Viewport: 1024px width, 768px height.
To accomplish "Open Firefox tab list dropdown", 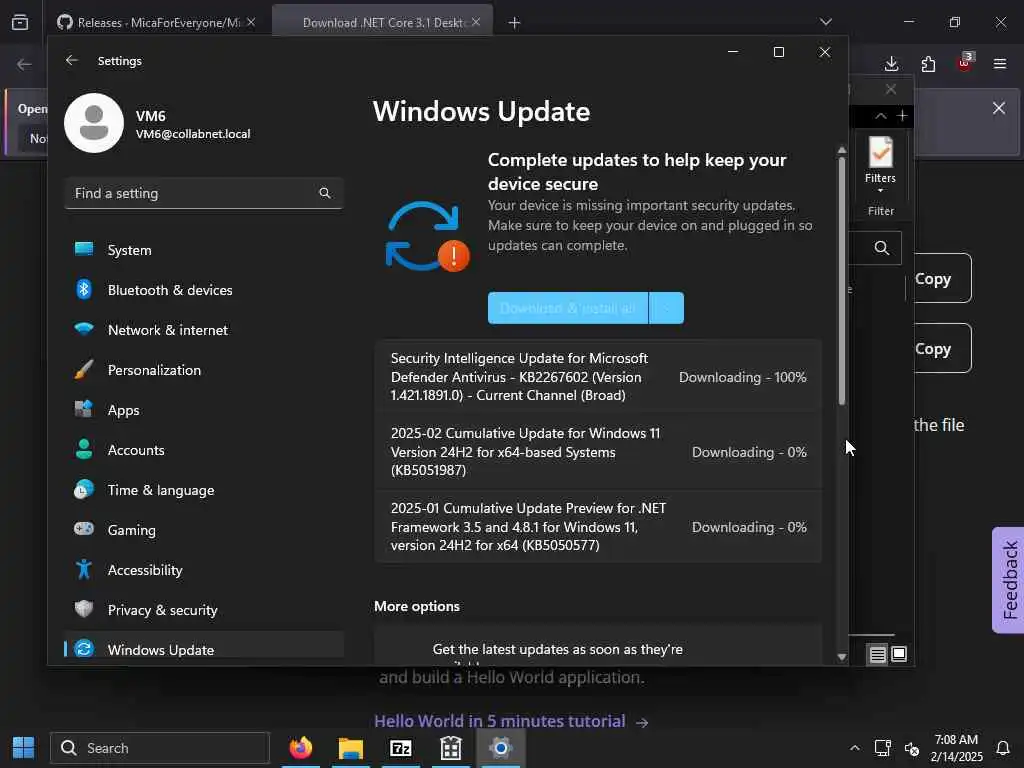I will coord(826,22).
